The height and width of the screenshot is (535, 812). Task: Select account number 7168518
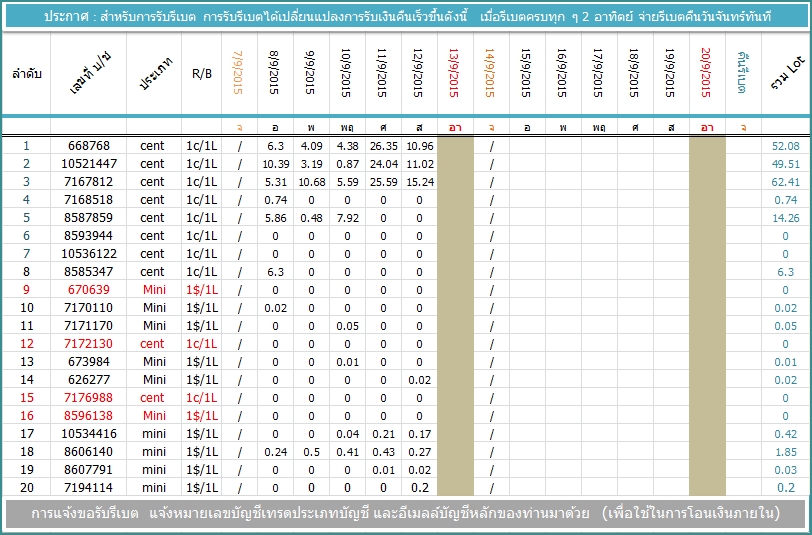click(89, 200)
